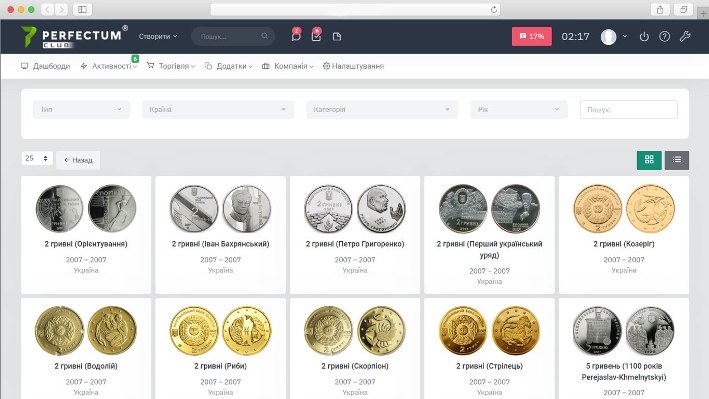
Task: Click the document notes icon in header
Action: (337, 37)
